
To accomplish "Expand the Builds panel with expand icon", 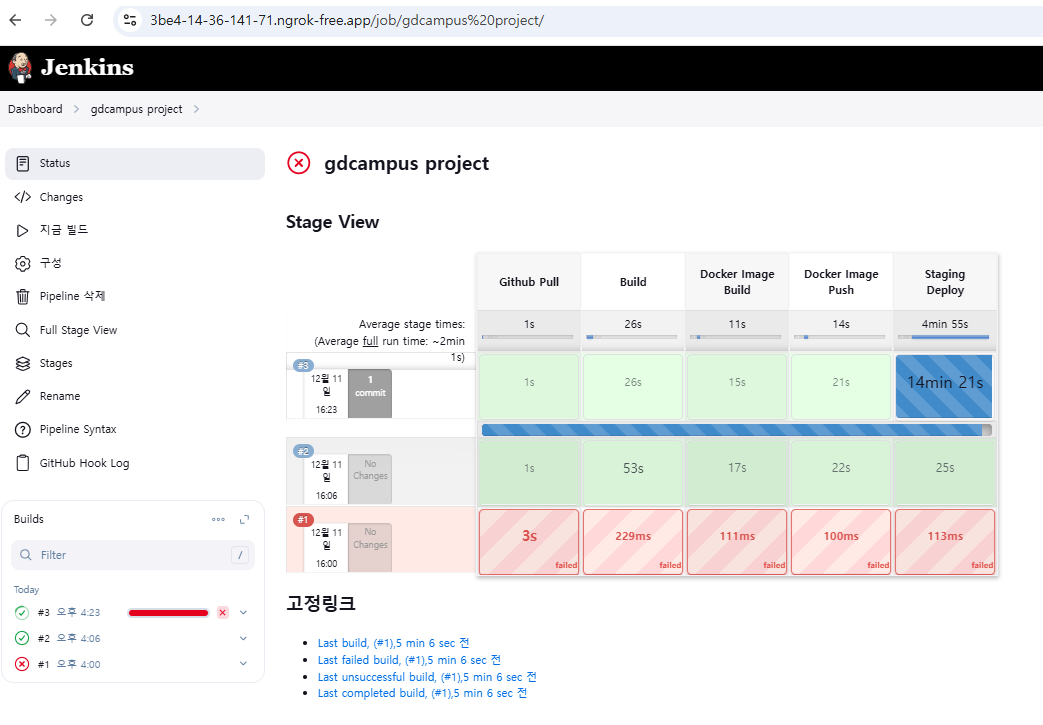I will point(244,519).
